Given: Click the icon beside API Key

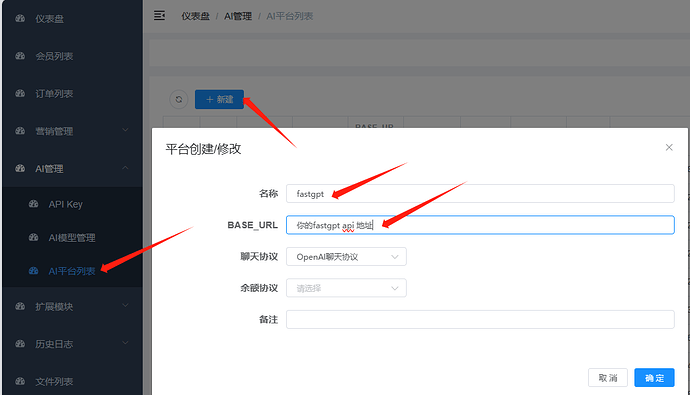Looking at the screenshot, I should point(33,204).
